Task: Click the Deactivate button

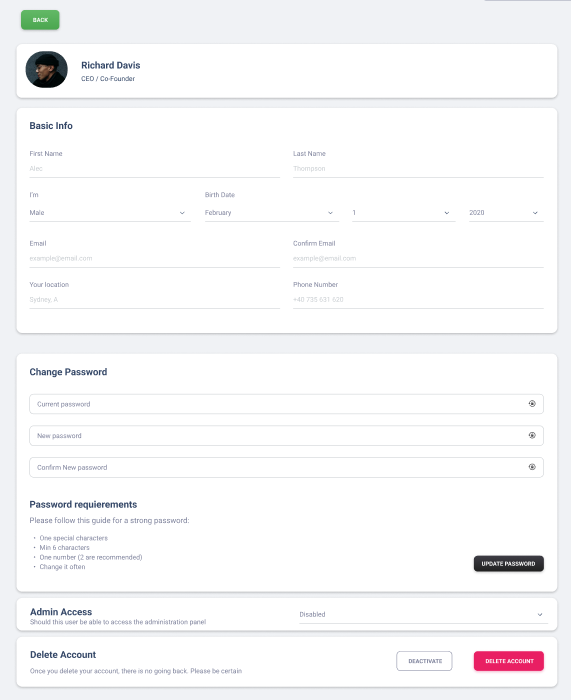Action: coord(424,661)
